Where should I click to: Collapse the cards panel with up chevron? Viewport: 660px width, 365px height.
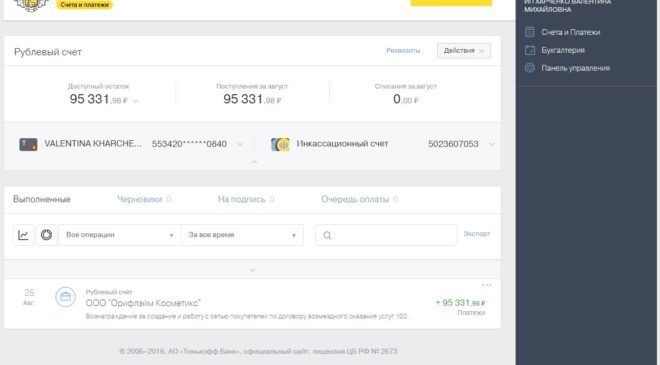click(254, 162)
